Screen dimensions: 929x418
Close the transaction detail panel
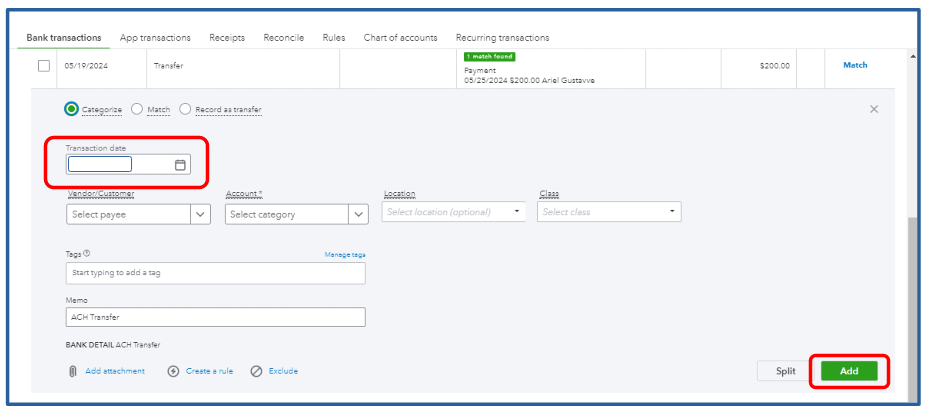point(874,109)
